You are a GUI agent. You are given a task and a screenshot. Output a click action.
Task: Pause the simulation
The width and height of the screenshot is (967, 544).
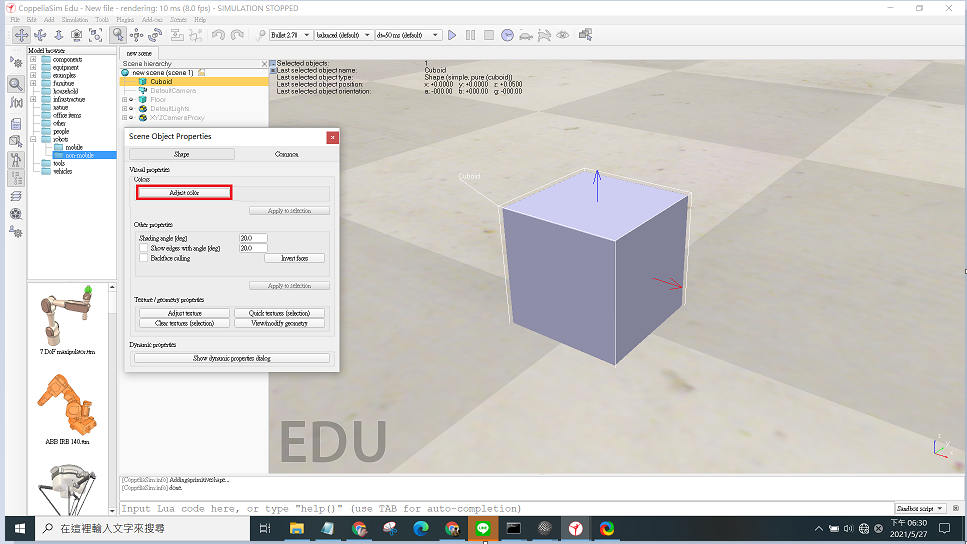[x=471, y=35]
